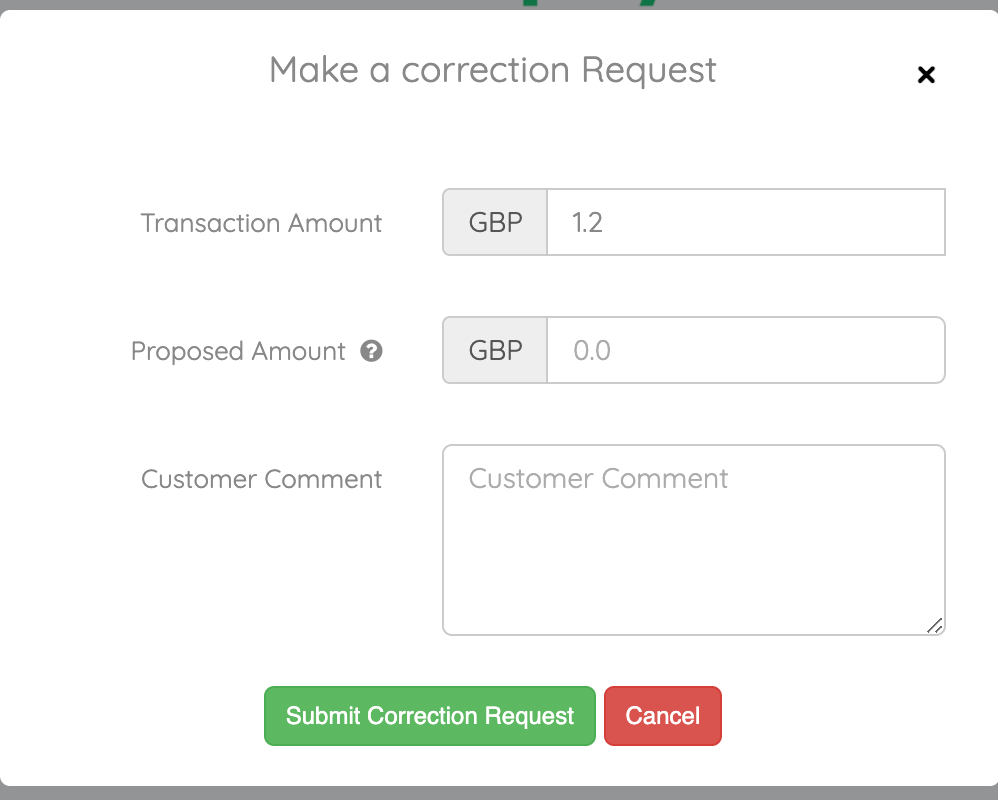The image size is (998, 800).
Task: Click the GBP prefix beside Proposed Amount
Action: pyautogui.click(x=496, y=351)
